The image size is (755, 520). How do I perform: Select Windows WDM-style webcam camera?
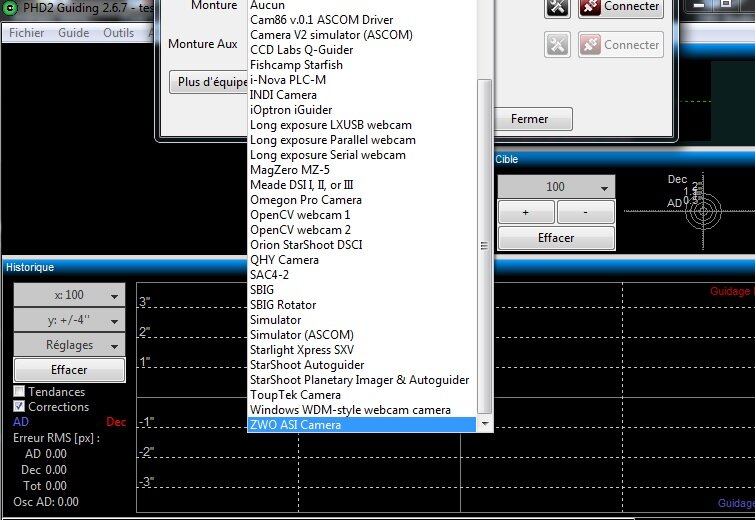click(362, 410)
